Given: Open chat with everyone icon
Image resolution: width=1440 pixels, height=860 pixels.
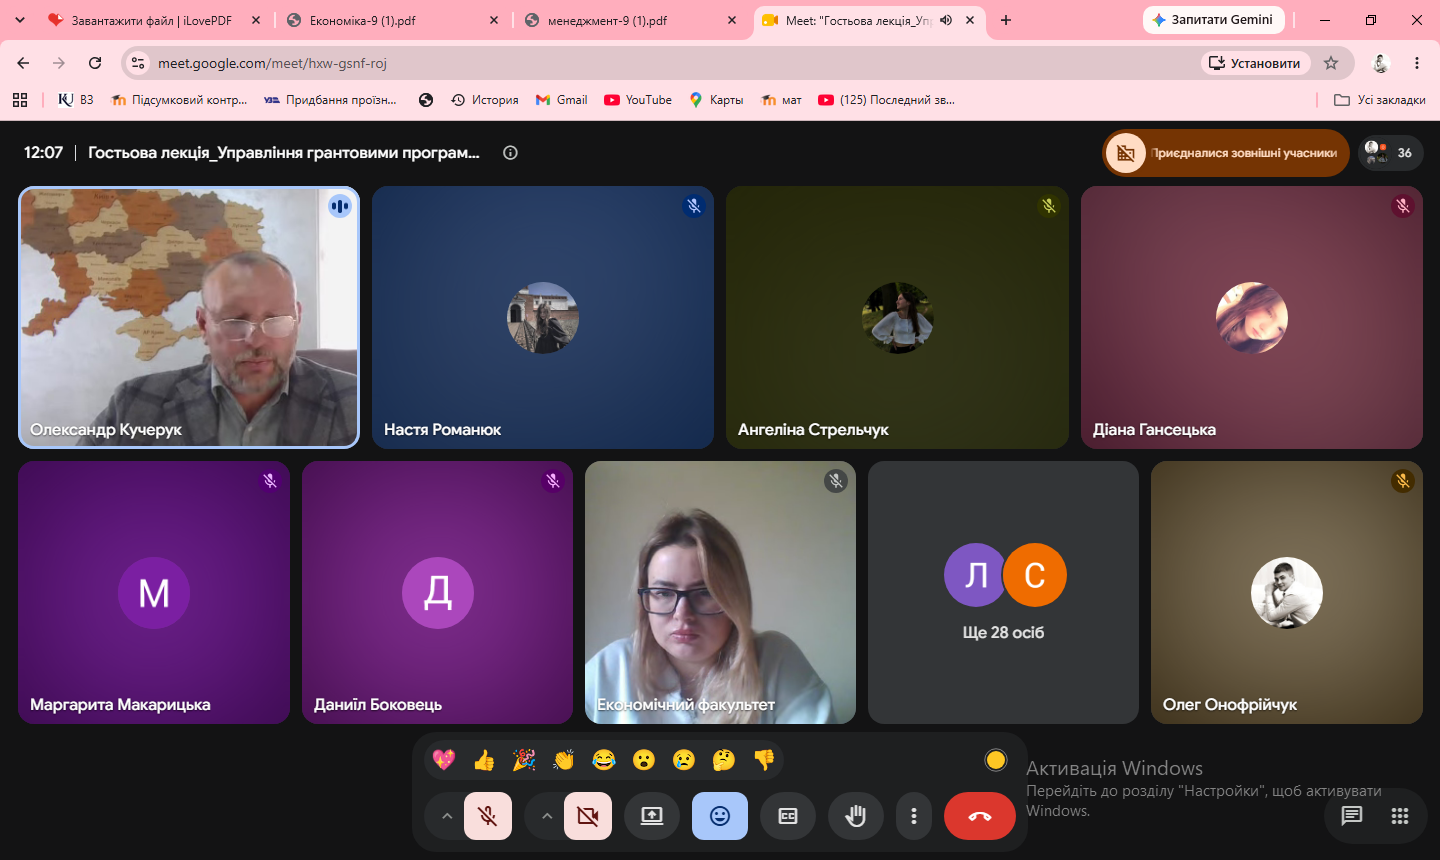Looking at the screenshot, I should pos(1352,816).
